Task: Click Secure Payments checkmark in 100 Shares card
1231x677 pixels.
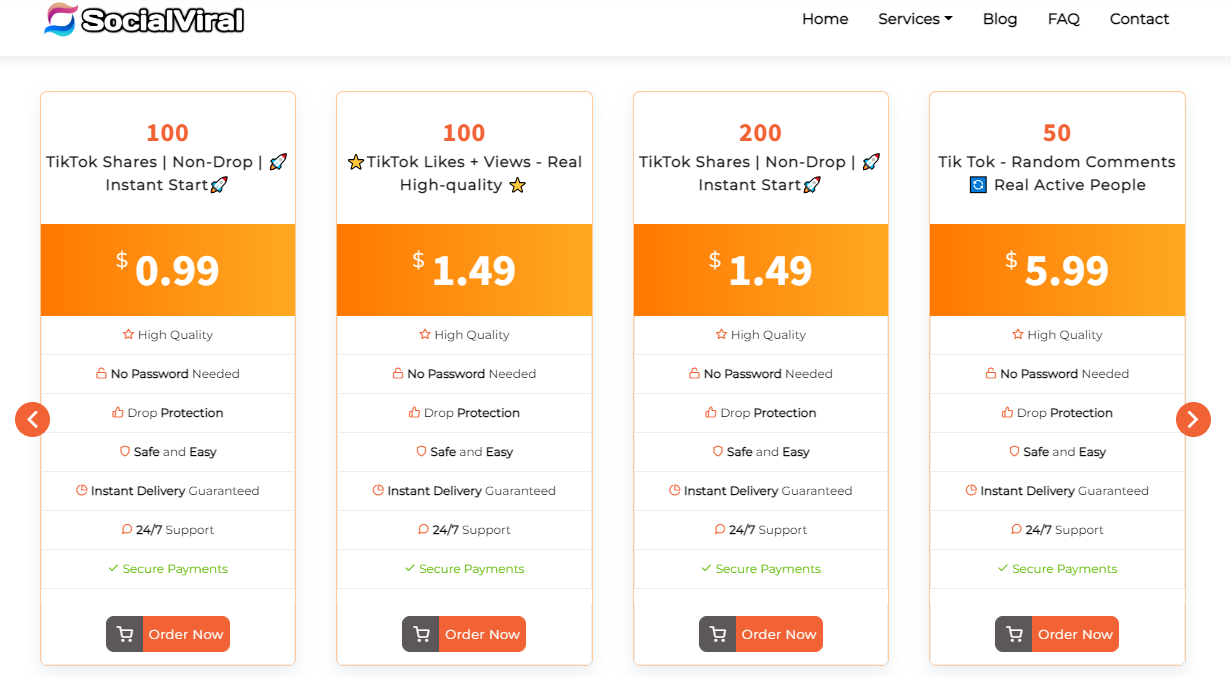Action: tap(113, 569)
